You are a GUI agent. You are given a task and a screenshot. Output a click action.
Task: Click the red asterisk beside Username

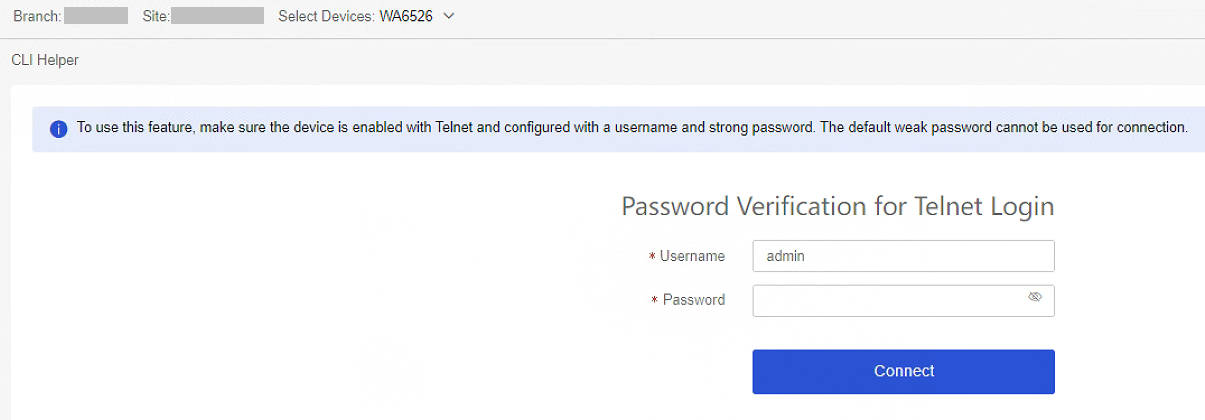coord(652,257)
